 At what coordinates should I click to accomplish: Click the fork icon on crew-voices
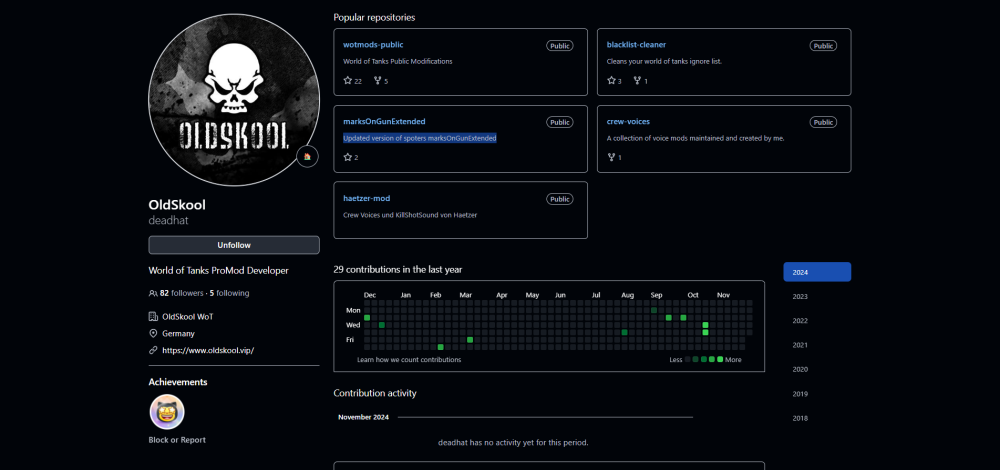pos(611,158)
